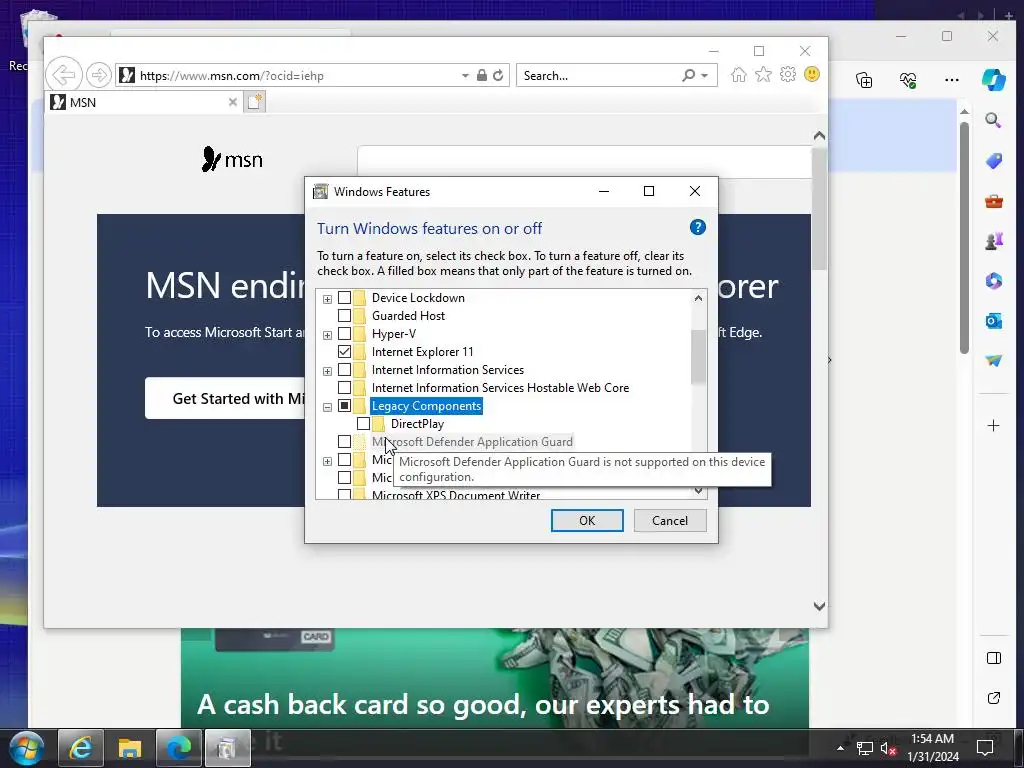Open the search provider dropdown arrow

pos(705,76)
